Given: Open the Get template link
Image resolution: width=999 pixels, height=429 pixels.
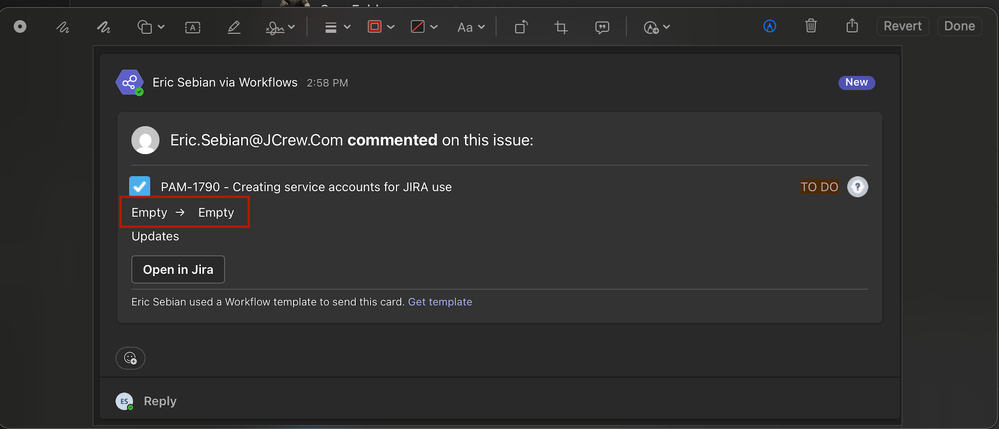Looking at the screenshot, I should (x=440, y=302).
